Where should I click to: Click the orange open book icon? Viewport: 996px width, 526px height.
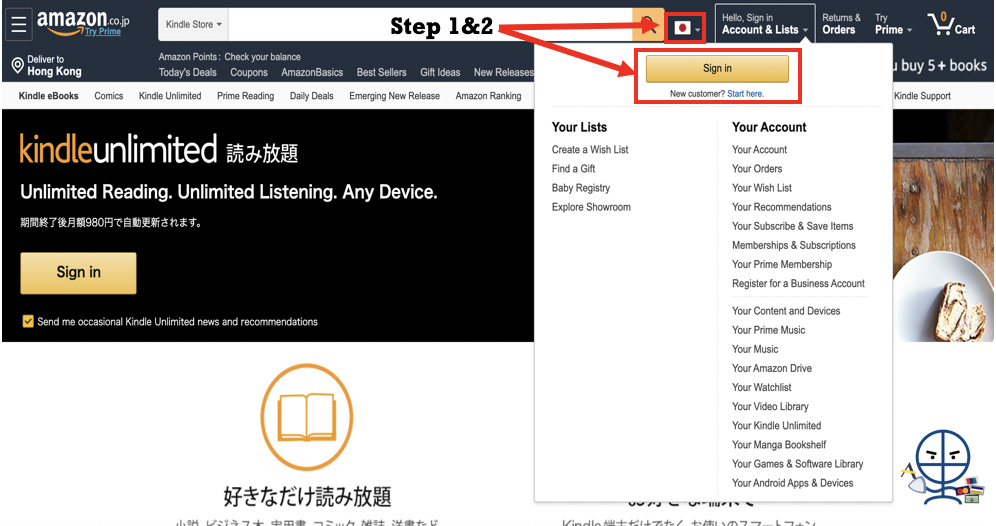[307, 417]
